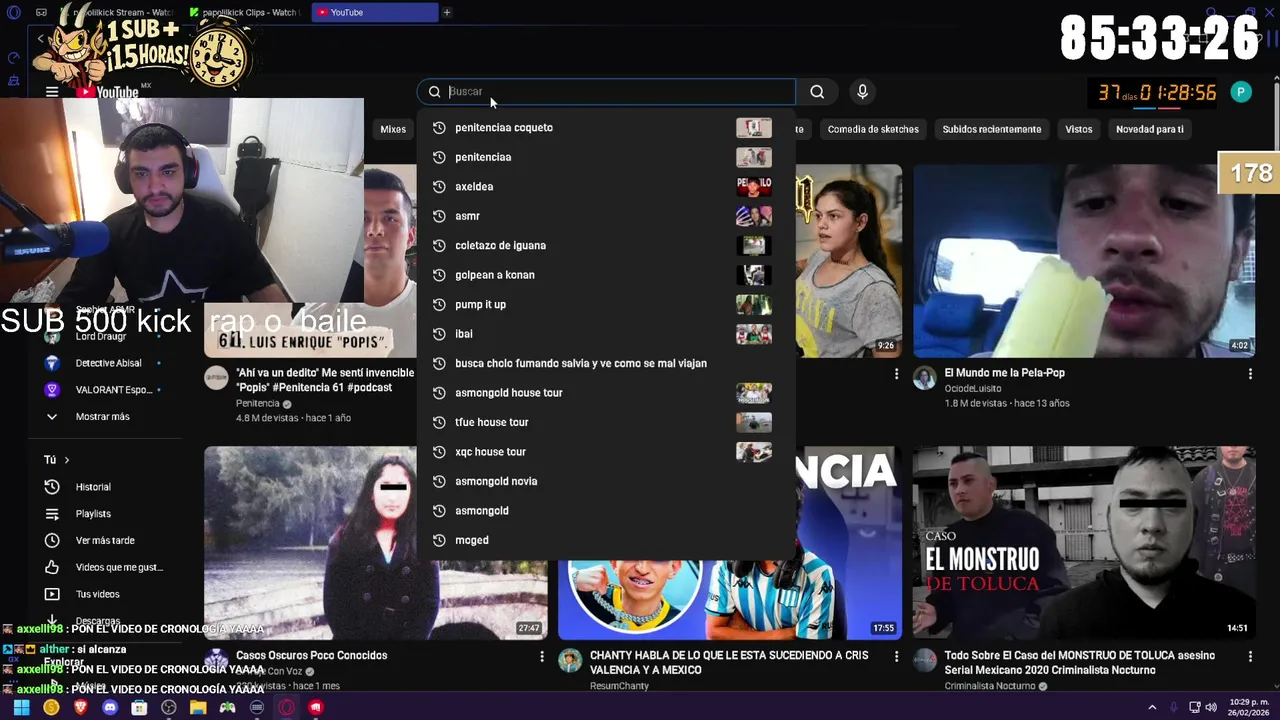Screen dimensions: 1280x720
Task: Expand the Tú section chevron
Action: (66, 460)
